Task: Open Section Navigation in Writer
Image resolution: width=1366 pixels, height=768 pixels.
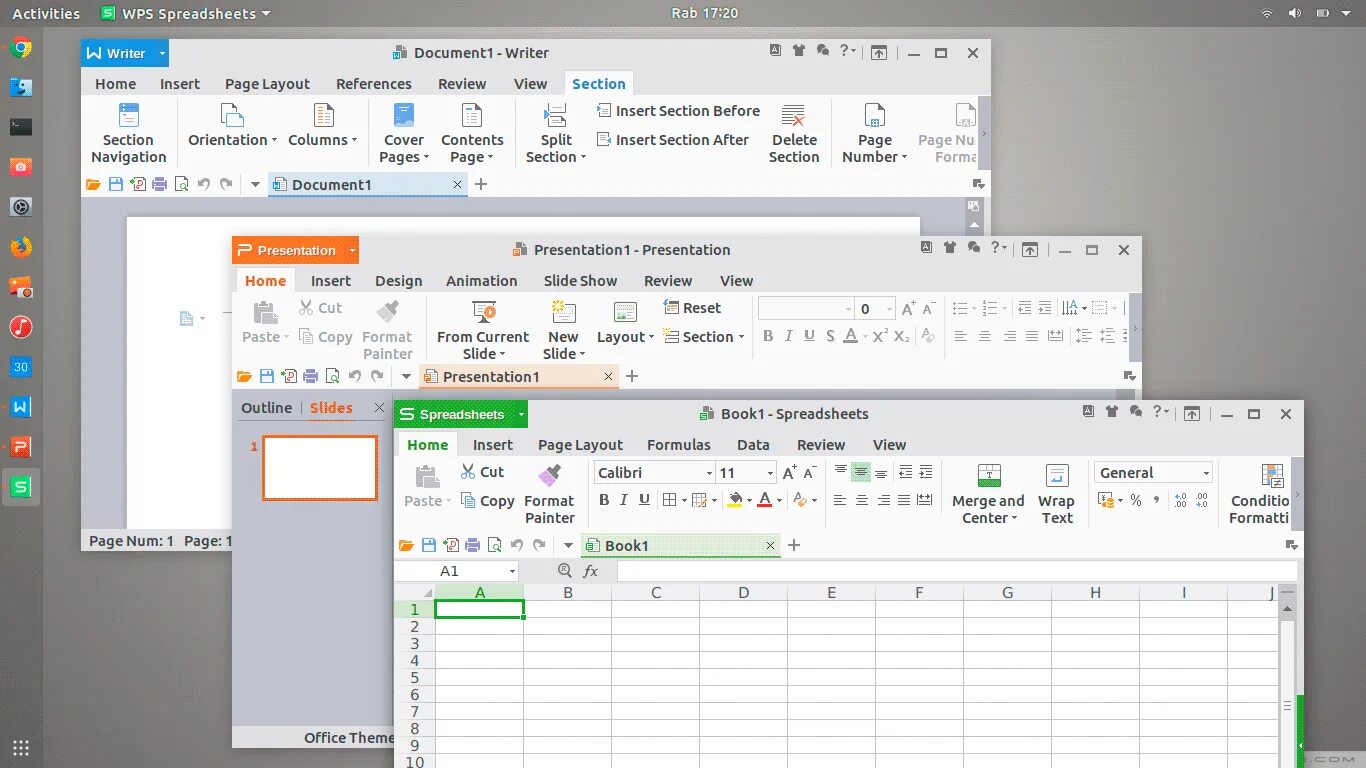Action: pyautogui.click(x=128, y=132)
